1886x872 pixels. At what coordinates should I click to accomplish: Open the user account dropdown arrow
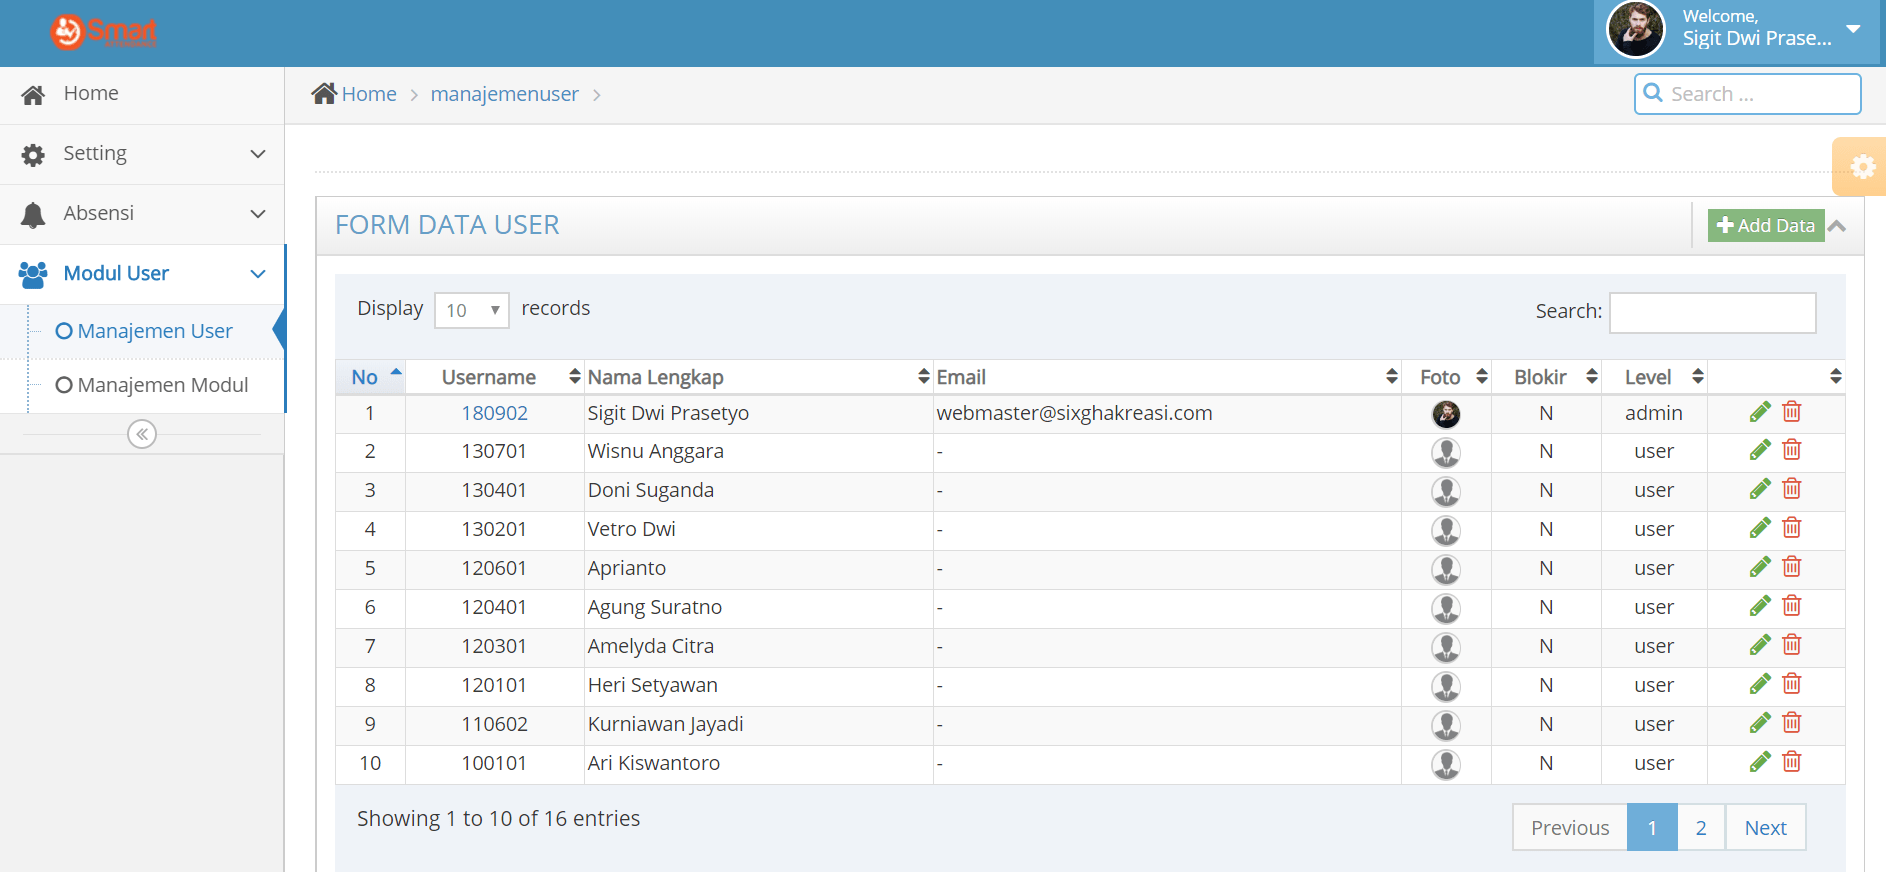coord(1853,29)
